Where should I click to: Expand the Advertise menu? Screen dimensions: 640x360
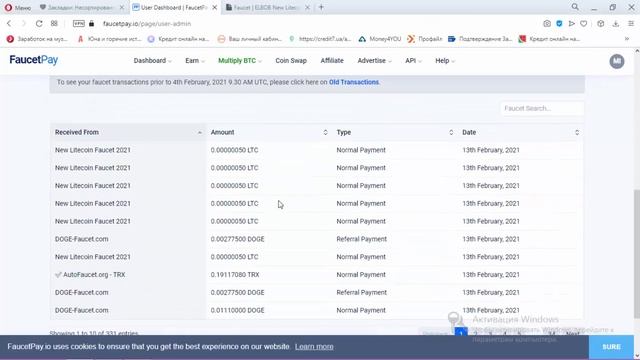coord(374,60)
